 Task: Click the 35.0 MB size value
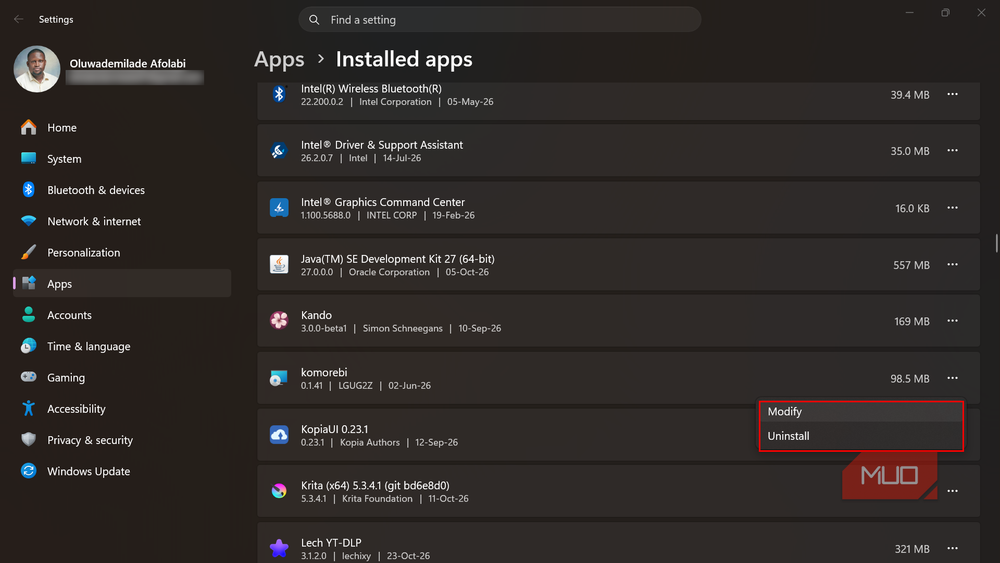pos(910,151)
